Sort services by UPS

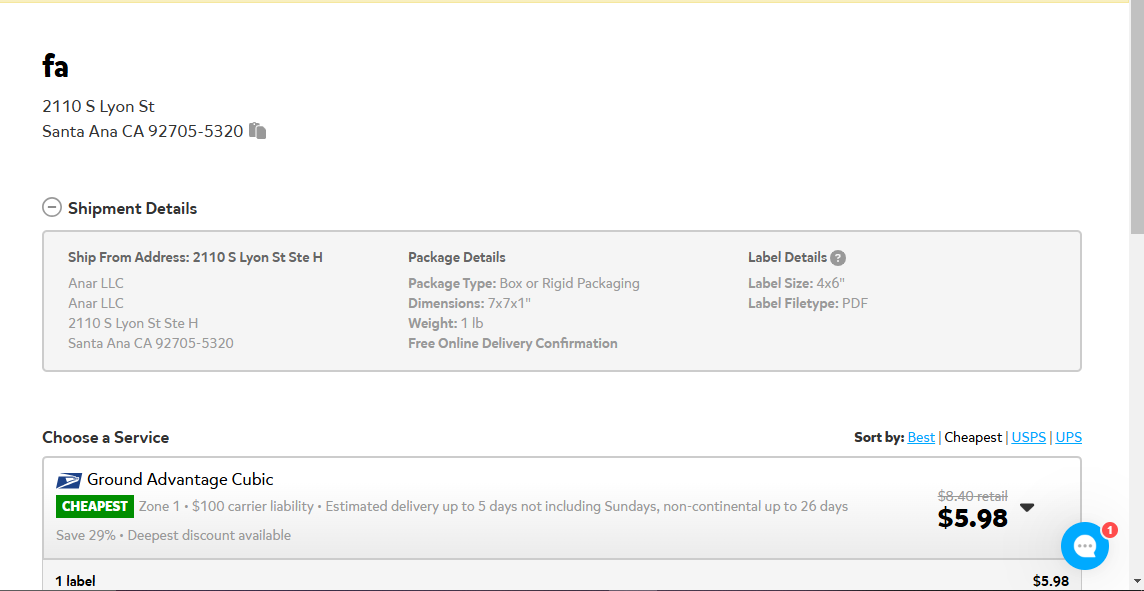1069,437
